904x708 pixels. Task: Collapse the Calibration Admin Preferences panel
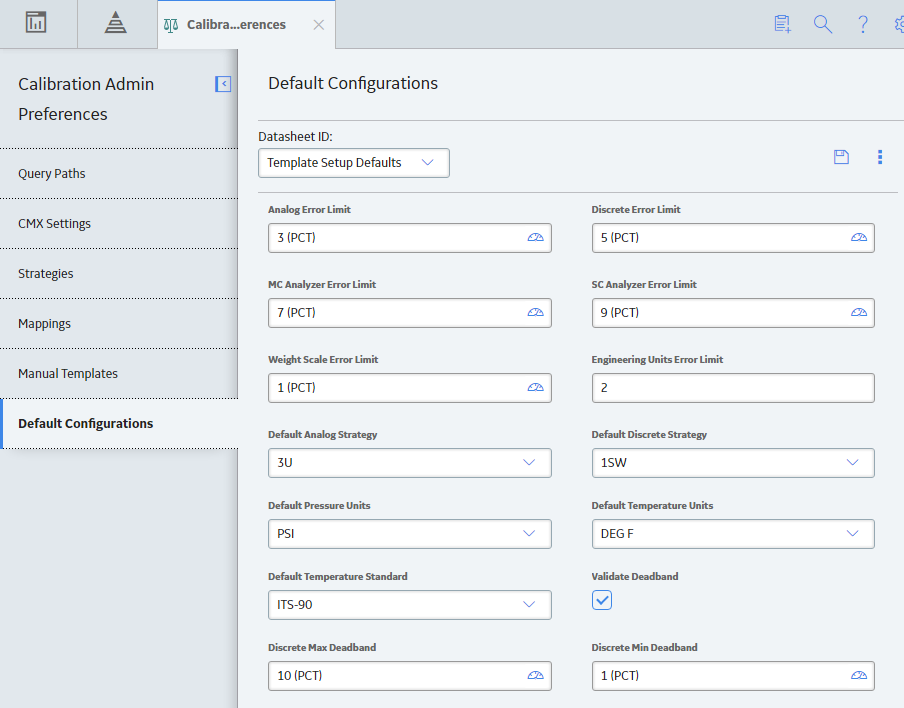point(223,84)
